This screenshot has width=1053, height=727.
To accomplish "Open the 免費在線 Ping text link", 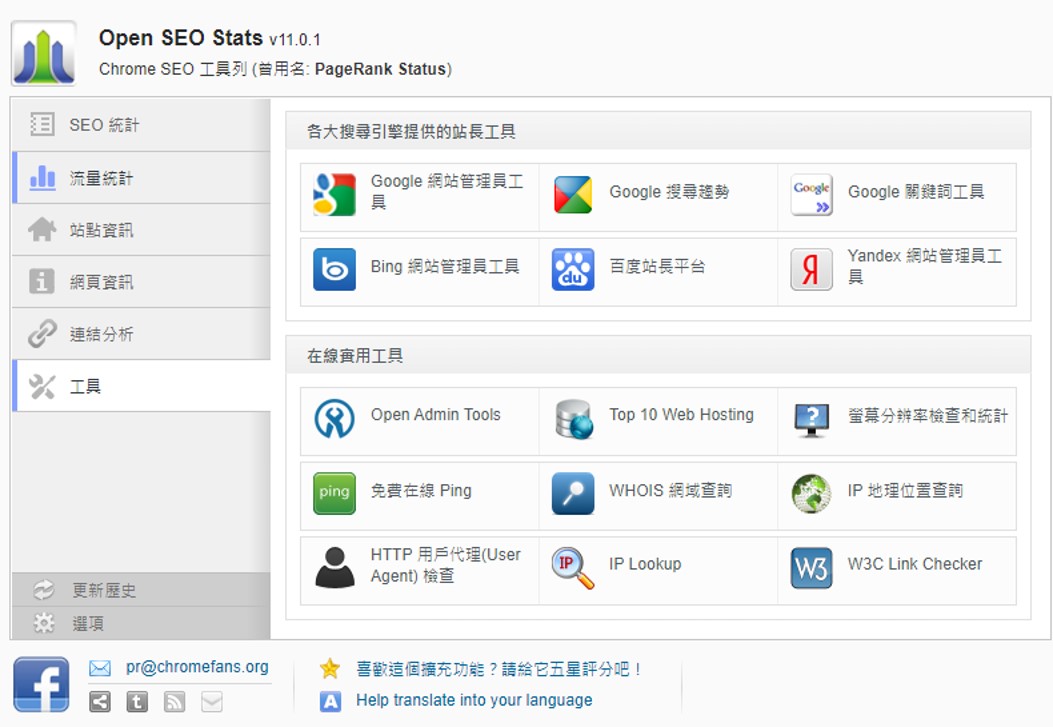I will pyautogui.click(x=421, y=491).
